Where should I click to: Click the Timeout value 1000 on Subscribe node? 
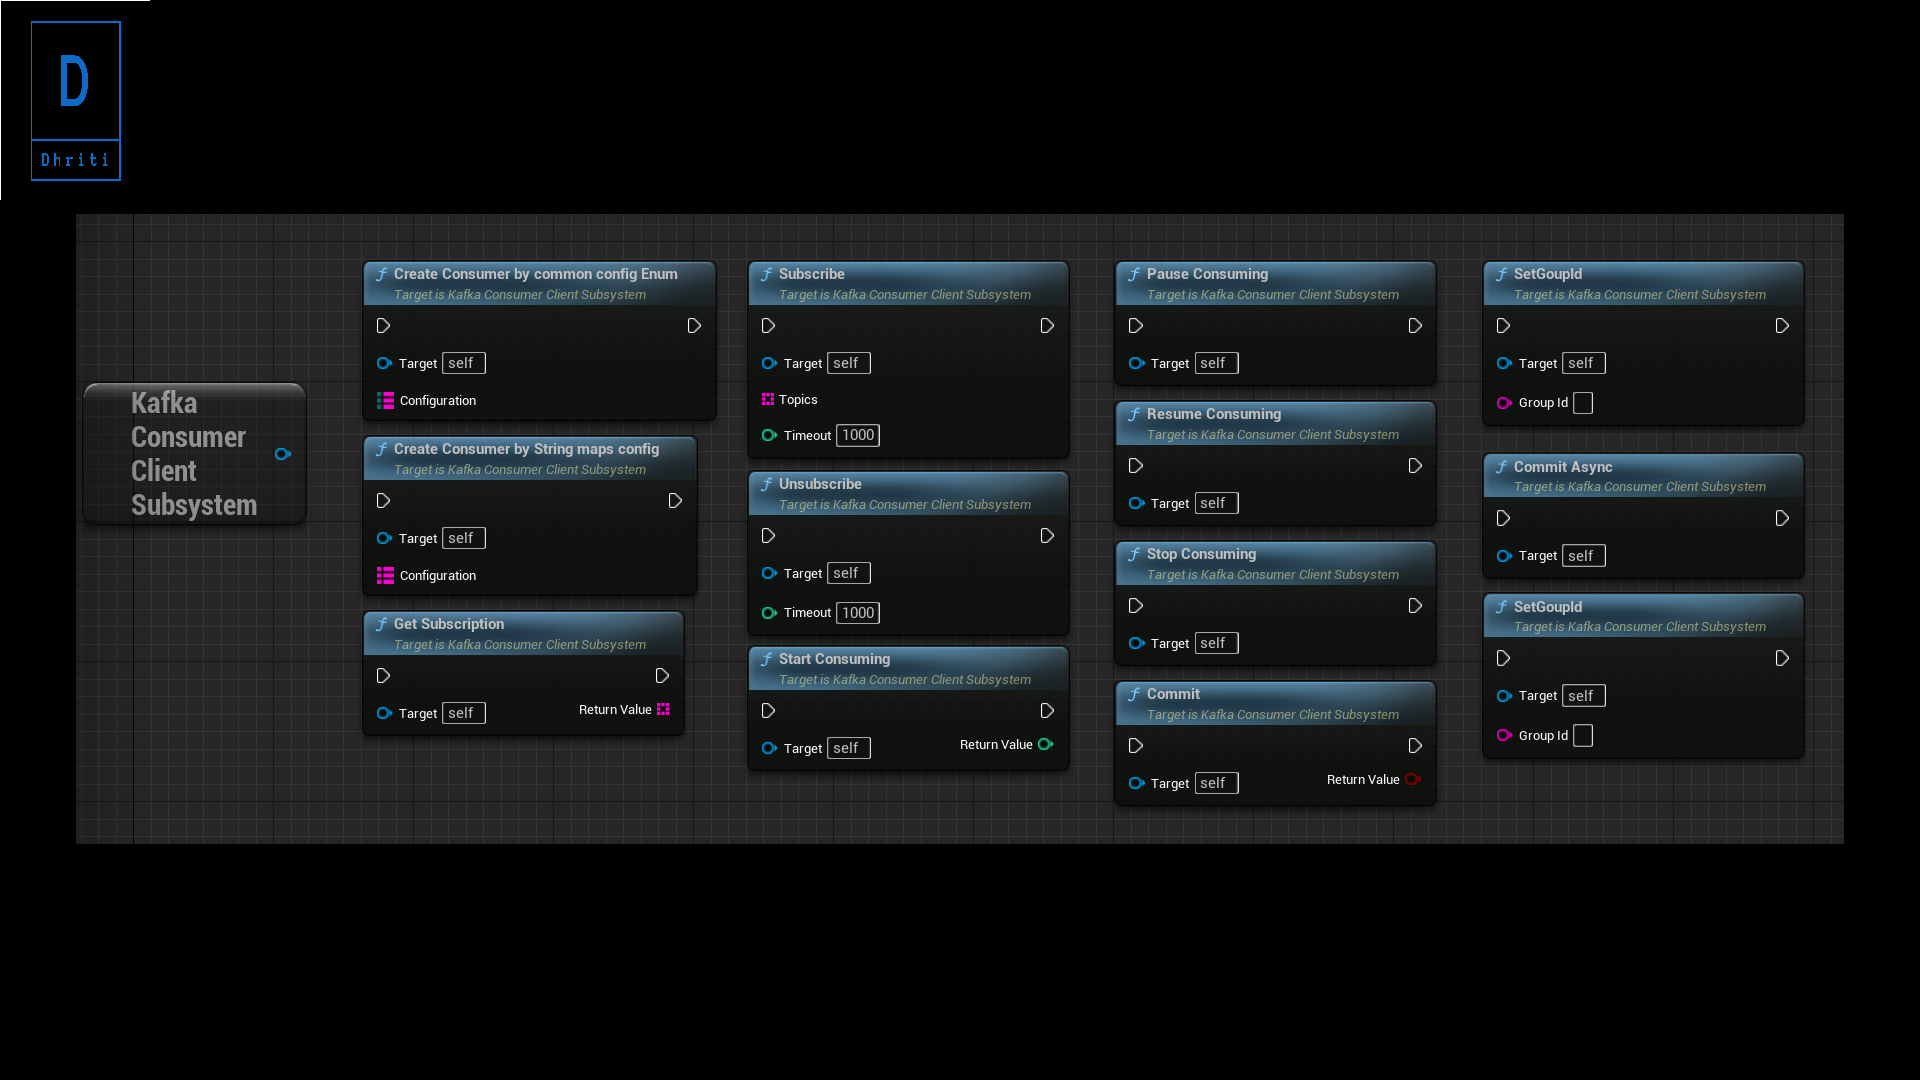pyautogui.click(x=857, y=435)
